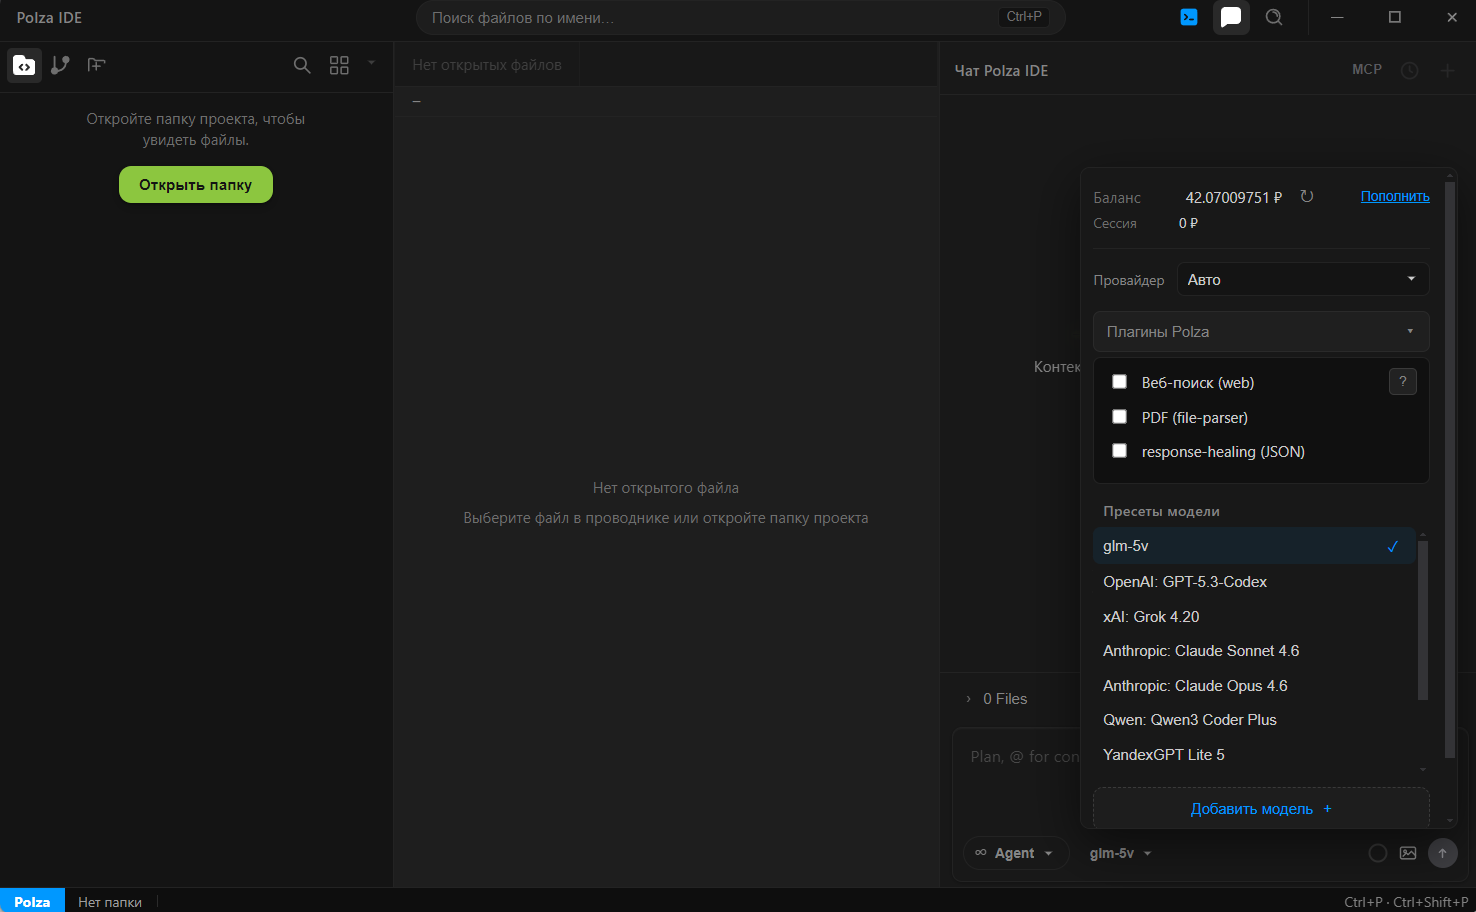This screenshot has width=1476, height=912.
Task: Follow the Пополнить balance link
Action: (x=1395, y=197)
